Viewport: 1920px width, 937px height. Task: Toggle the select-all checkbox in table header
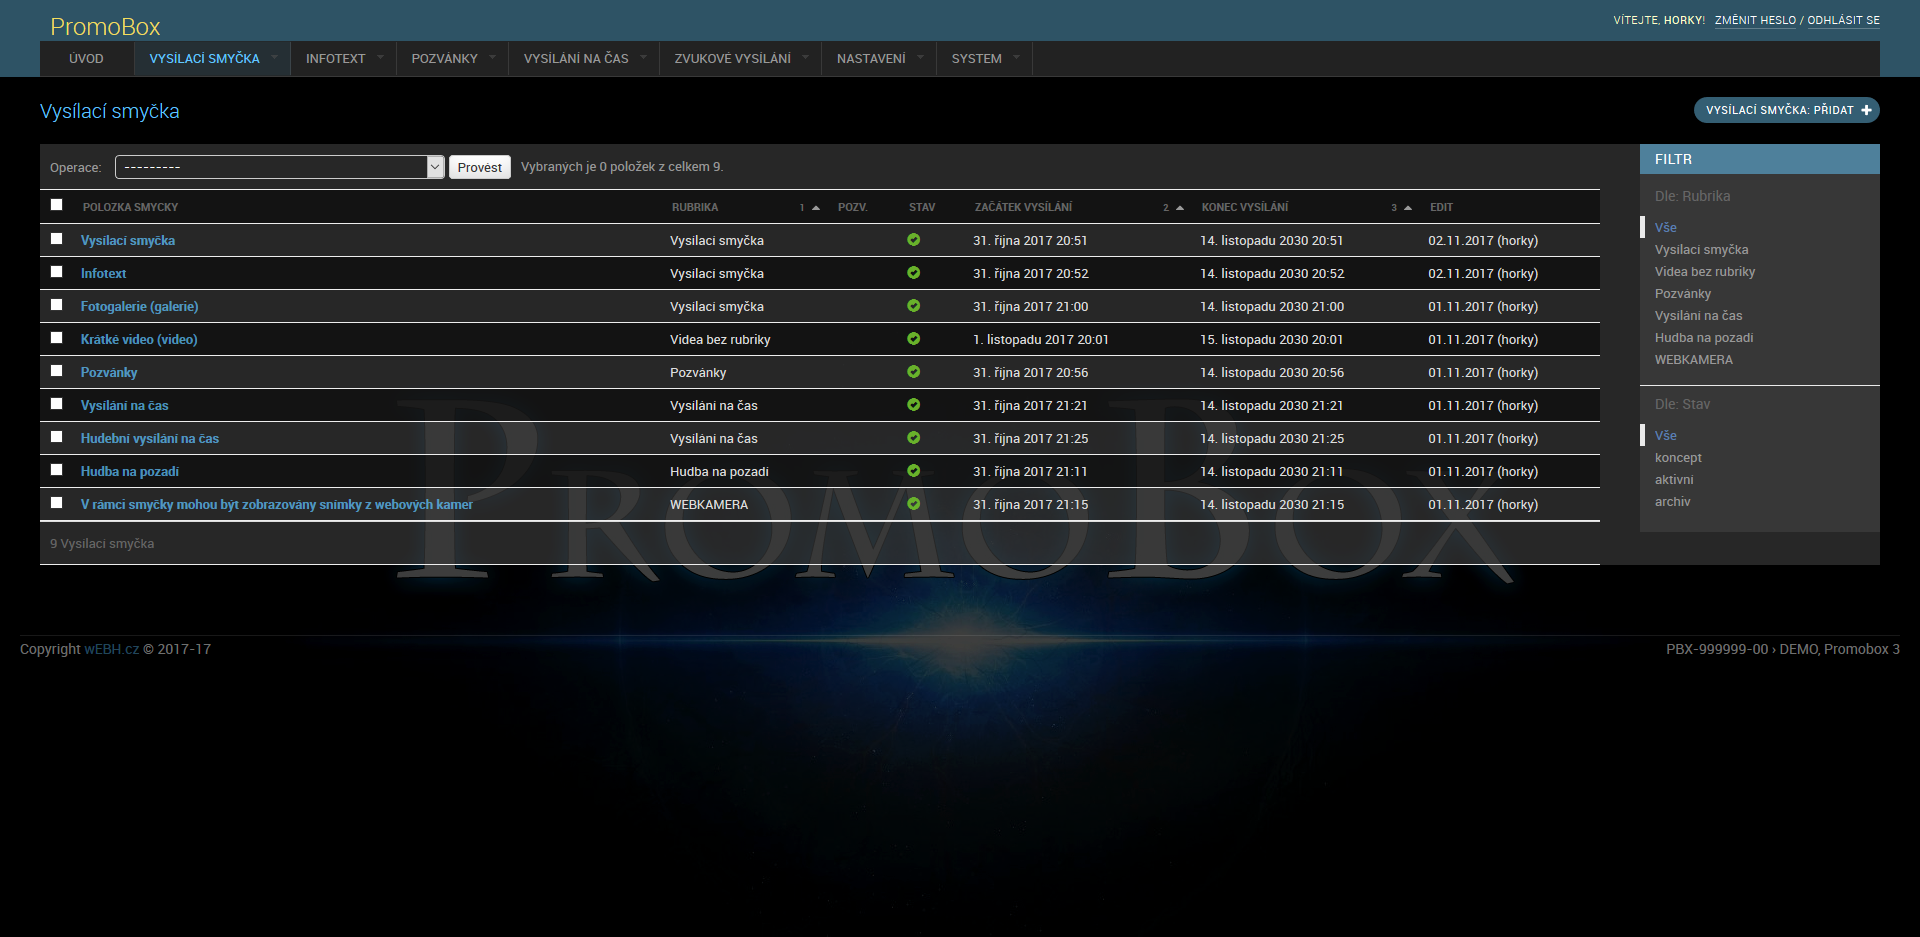coord(57,205)
